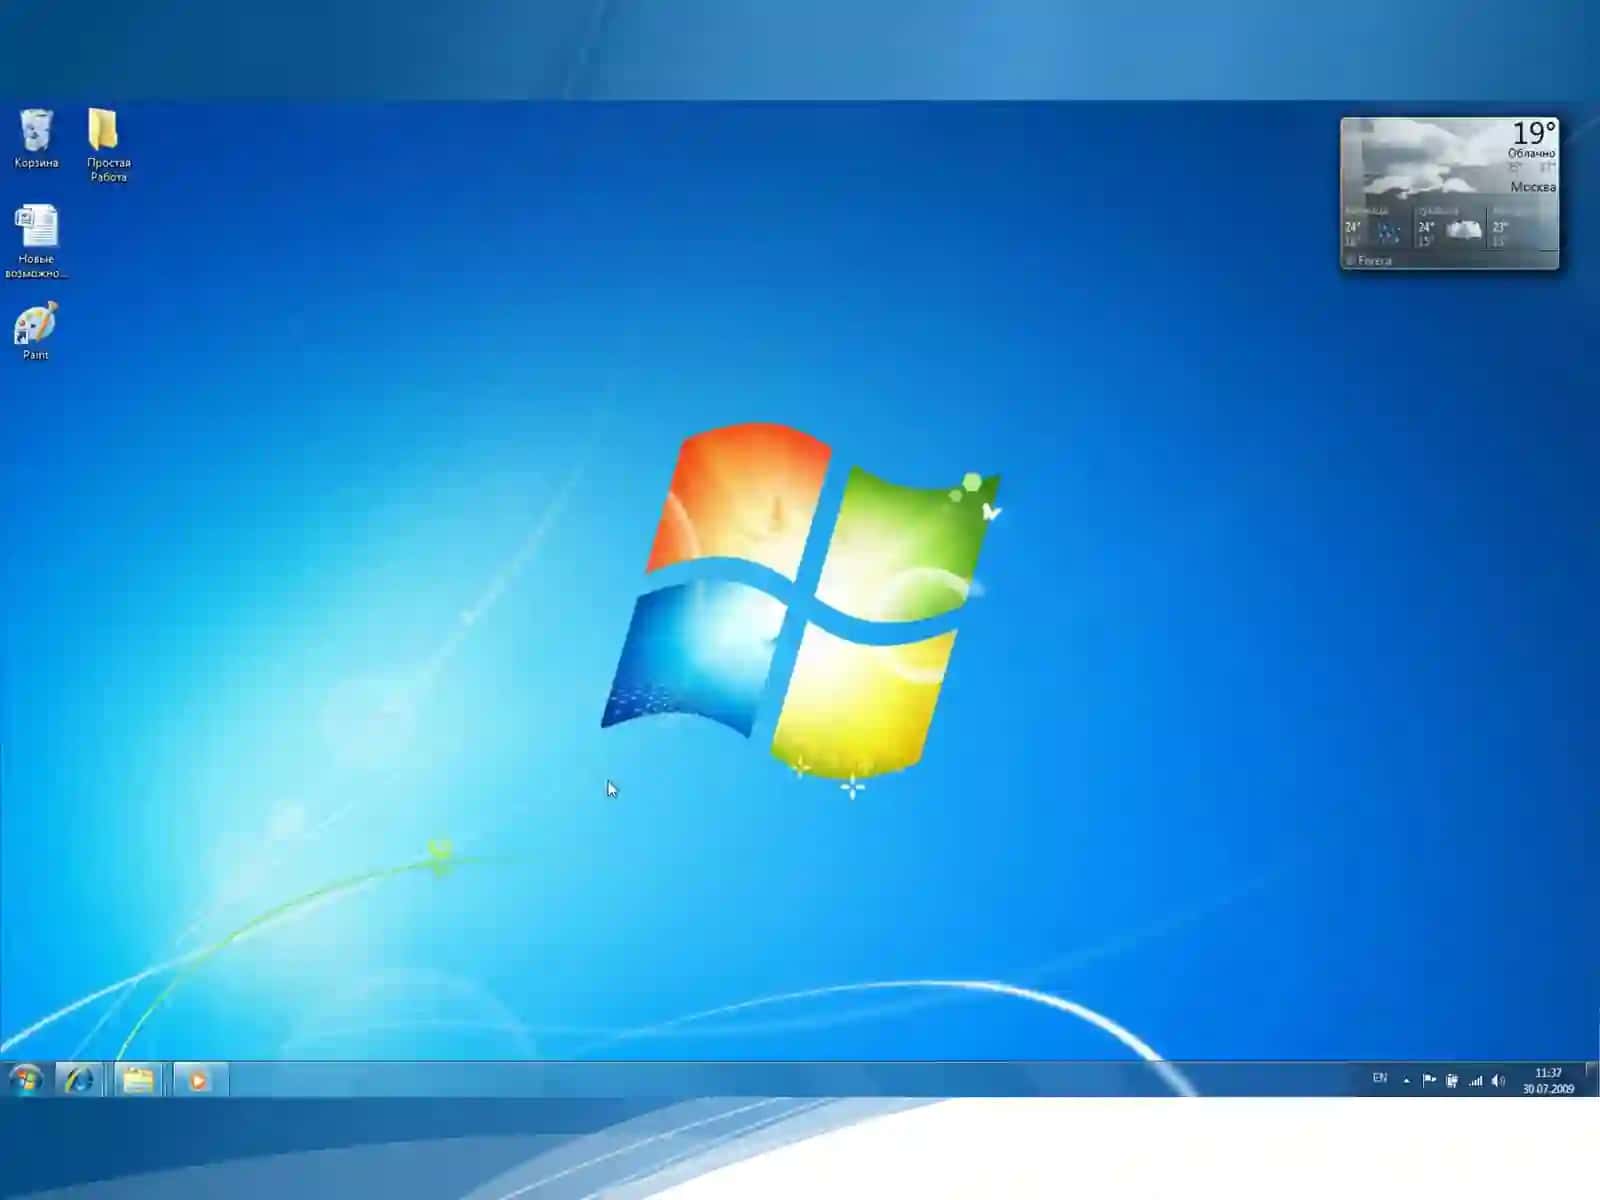Viewport: 1600px width, 1200px height.
Task: Open the network signal tray icon
Action: pyautogui.click(x=1476, y=1080)
